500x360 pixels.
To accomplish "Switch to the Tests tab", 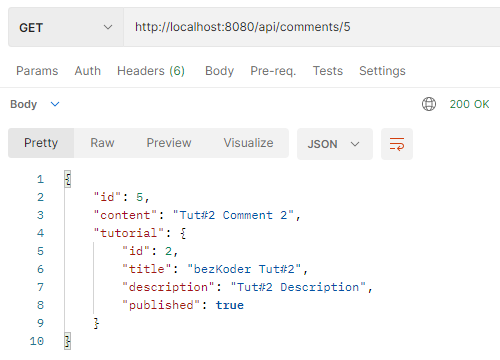I will (328, 71).
